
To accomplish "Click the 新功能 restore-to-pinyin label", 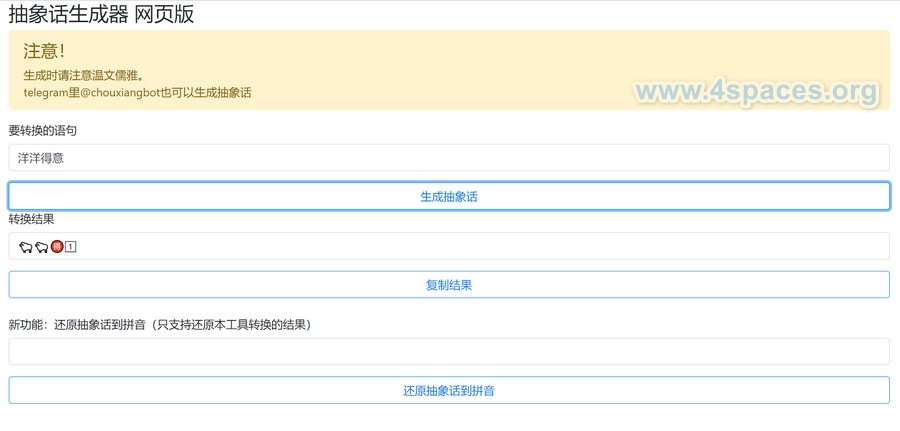I will point(160,325).
